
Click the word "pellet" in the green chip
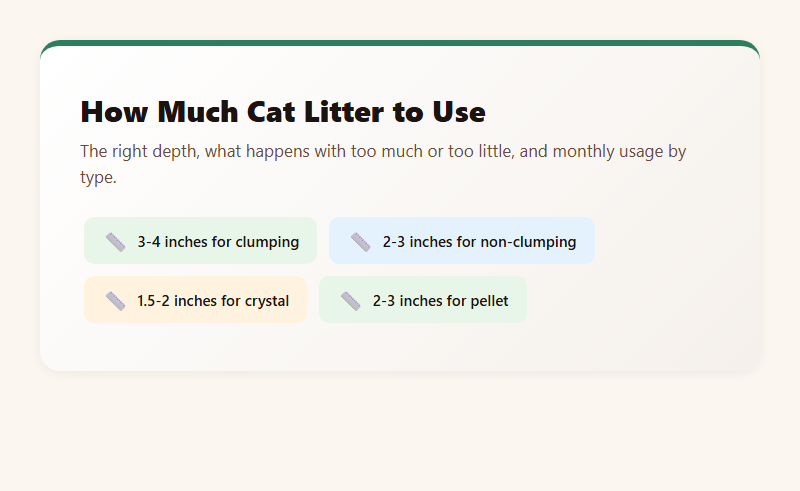point(486,301)
